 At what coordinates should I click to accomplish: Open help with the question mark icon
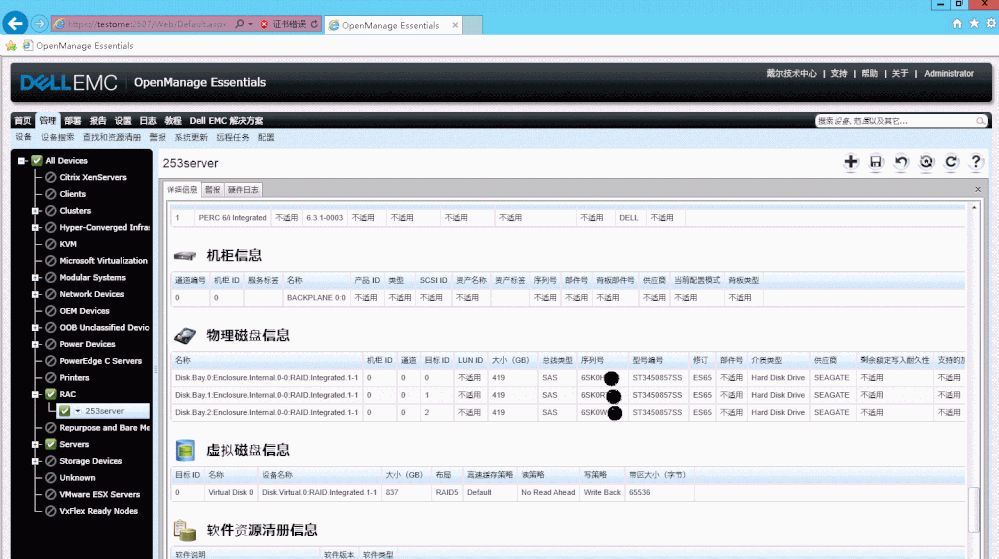pos(976,162)
